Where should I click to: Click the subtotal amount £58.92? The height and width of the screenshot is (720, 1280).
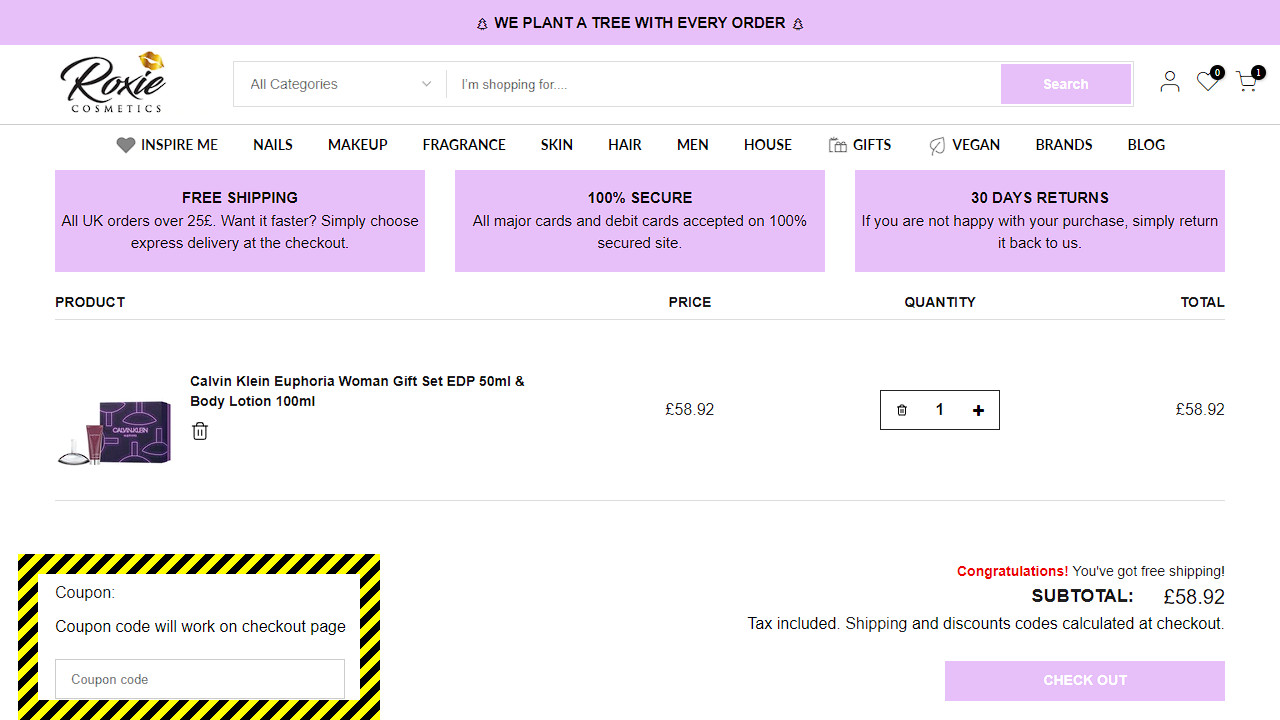coord(1194,597)
